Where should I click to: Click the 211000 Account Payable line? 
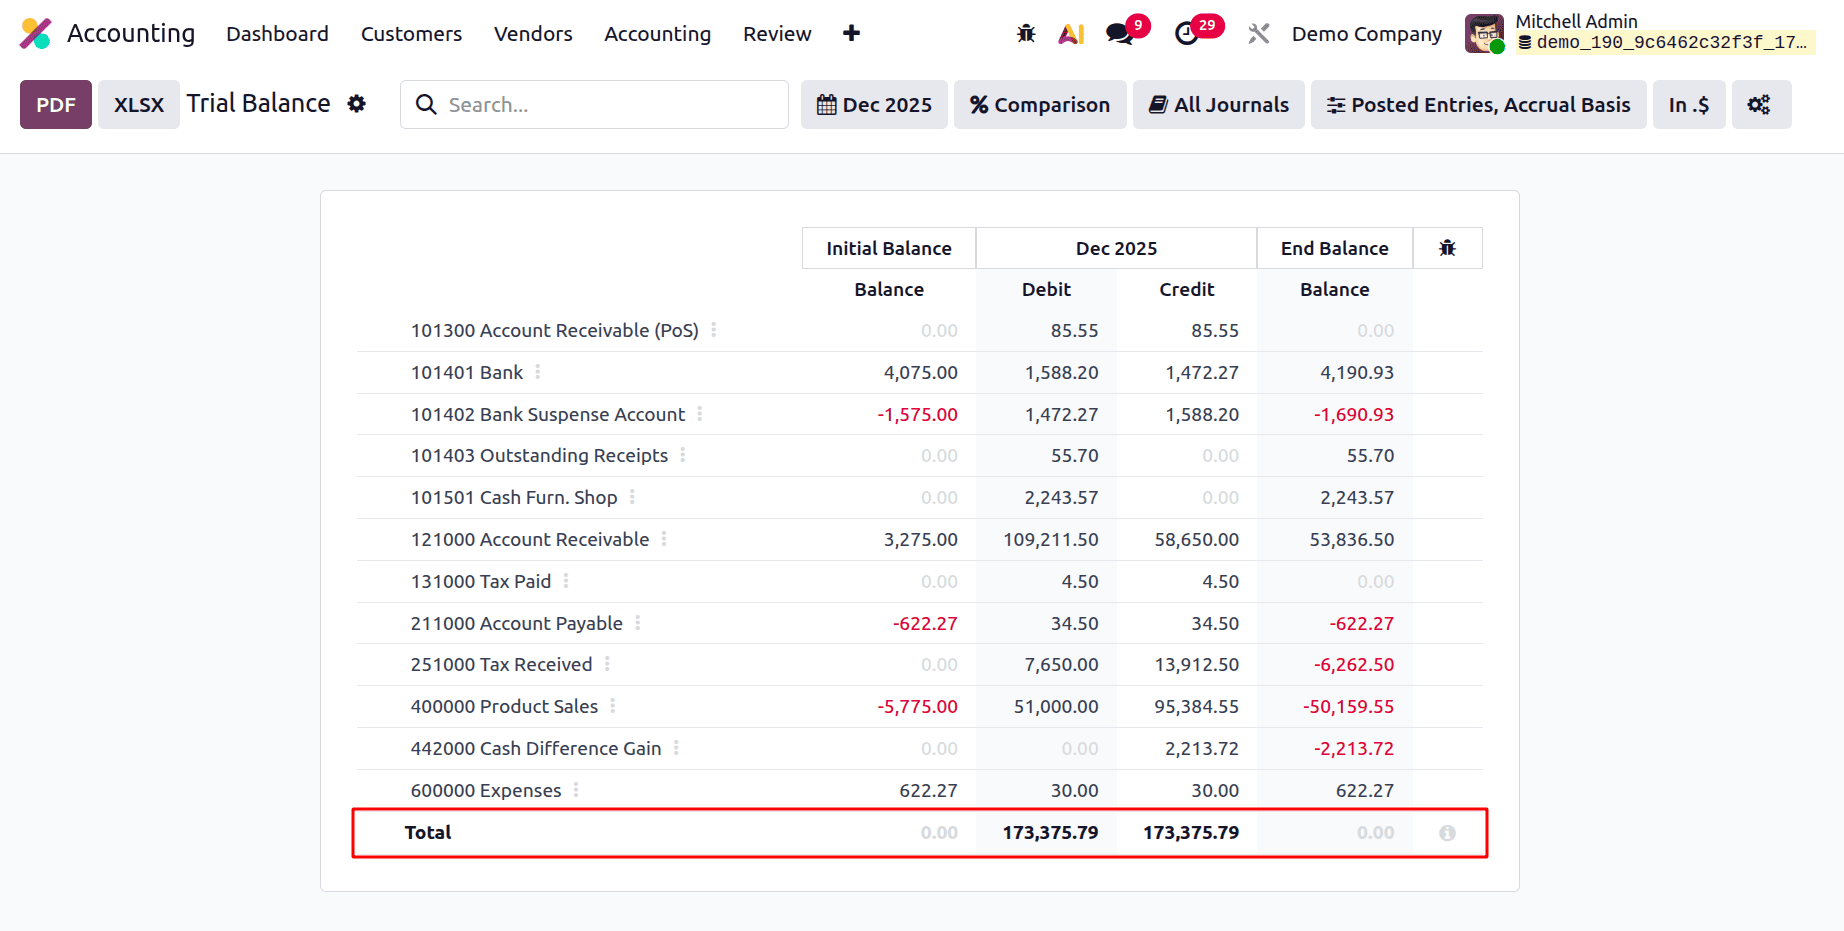click(516, 623)
